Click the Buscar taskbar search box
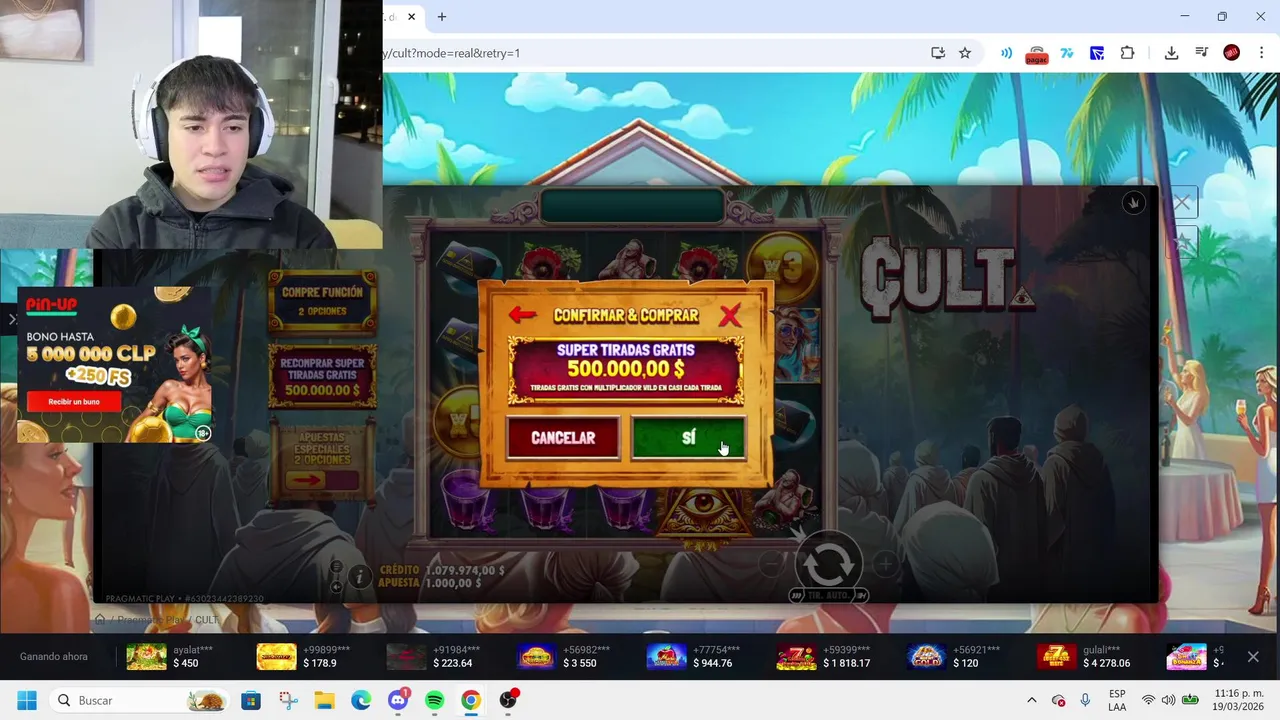This screenshot has width=1280, height=720. [x=139, y=700]
